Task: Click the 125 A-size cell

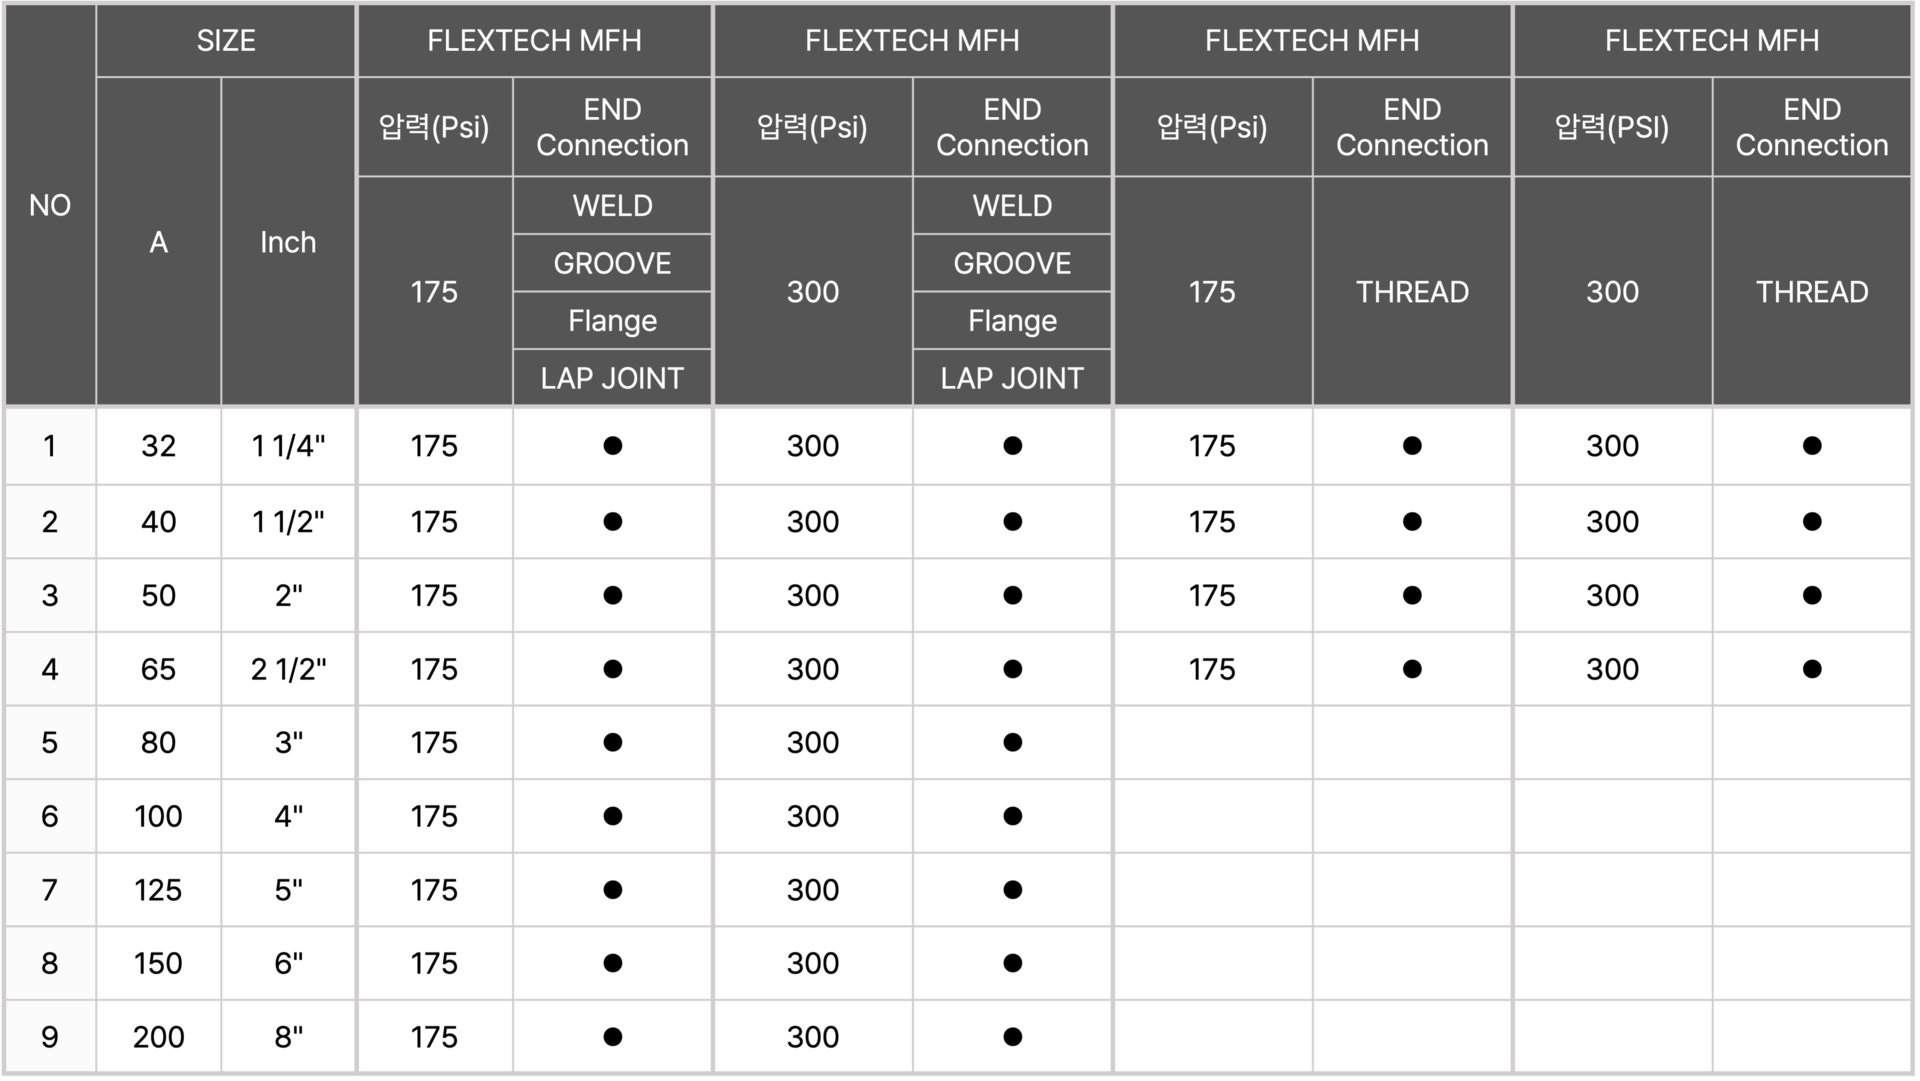Action: [x=158, y=890]
